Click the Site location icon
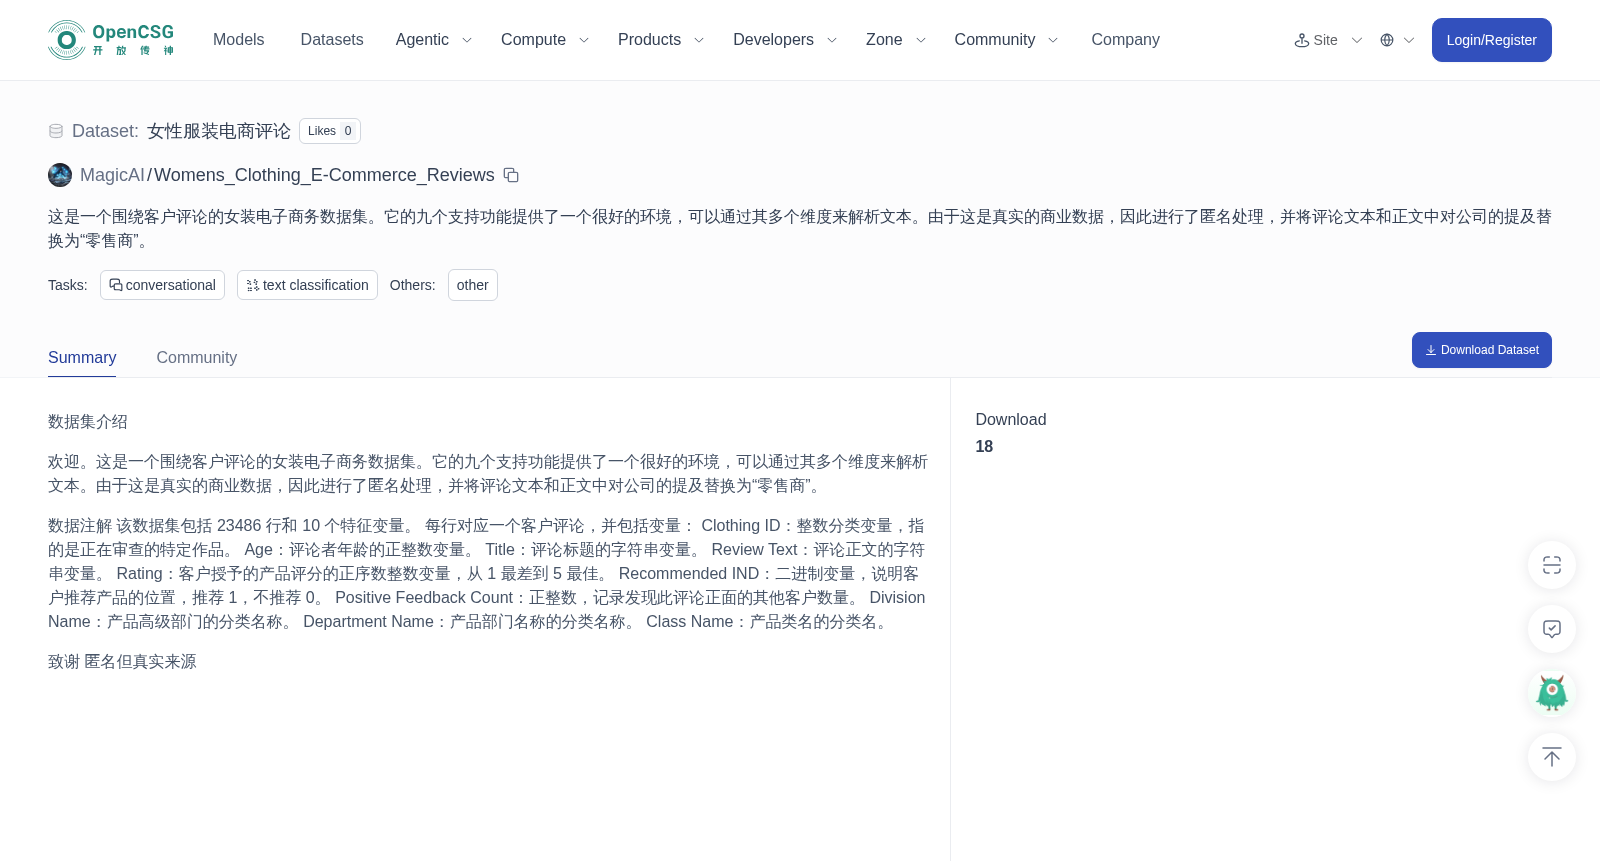The height and width of the screenshot is (861, 1600). (x=1302, y=40)
